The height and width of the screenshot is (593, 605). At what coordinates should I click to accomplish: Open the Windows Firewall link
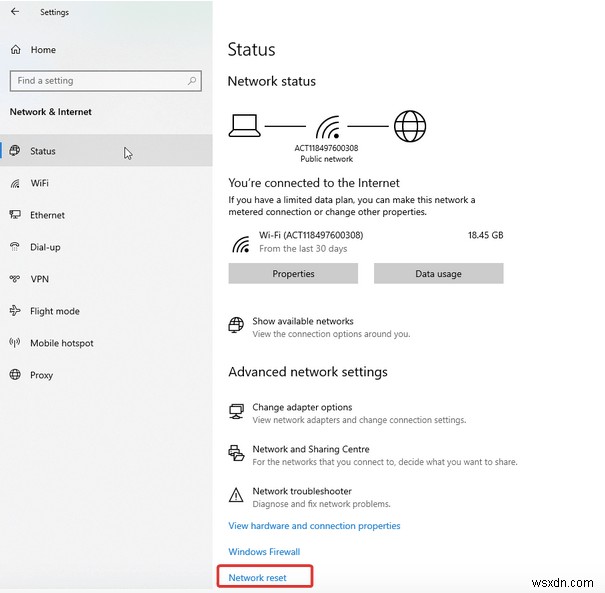(264, 552)
